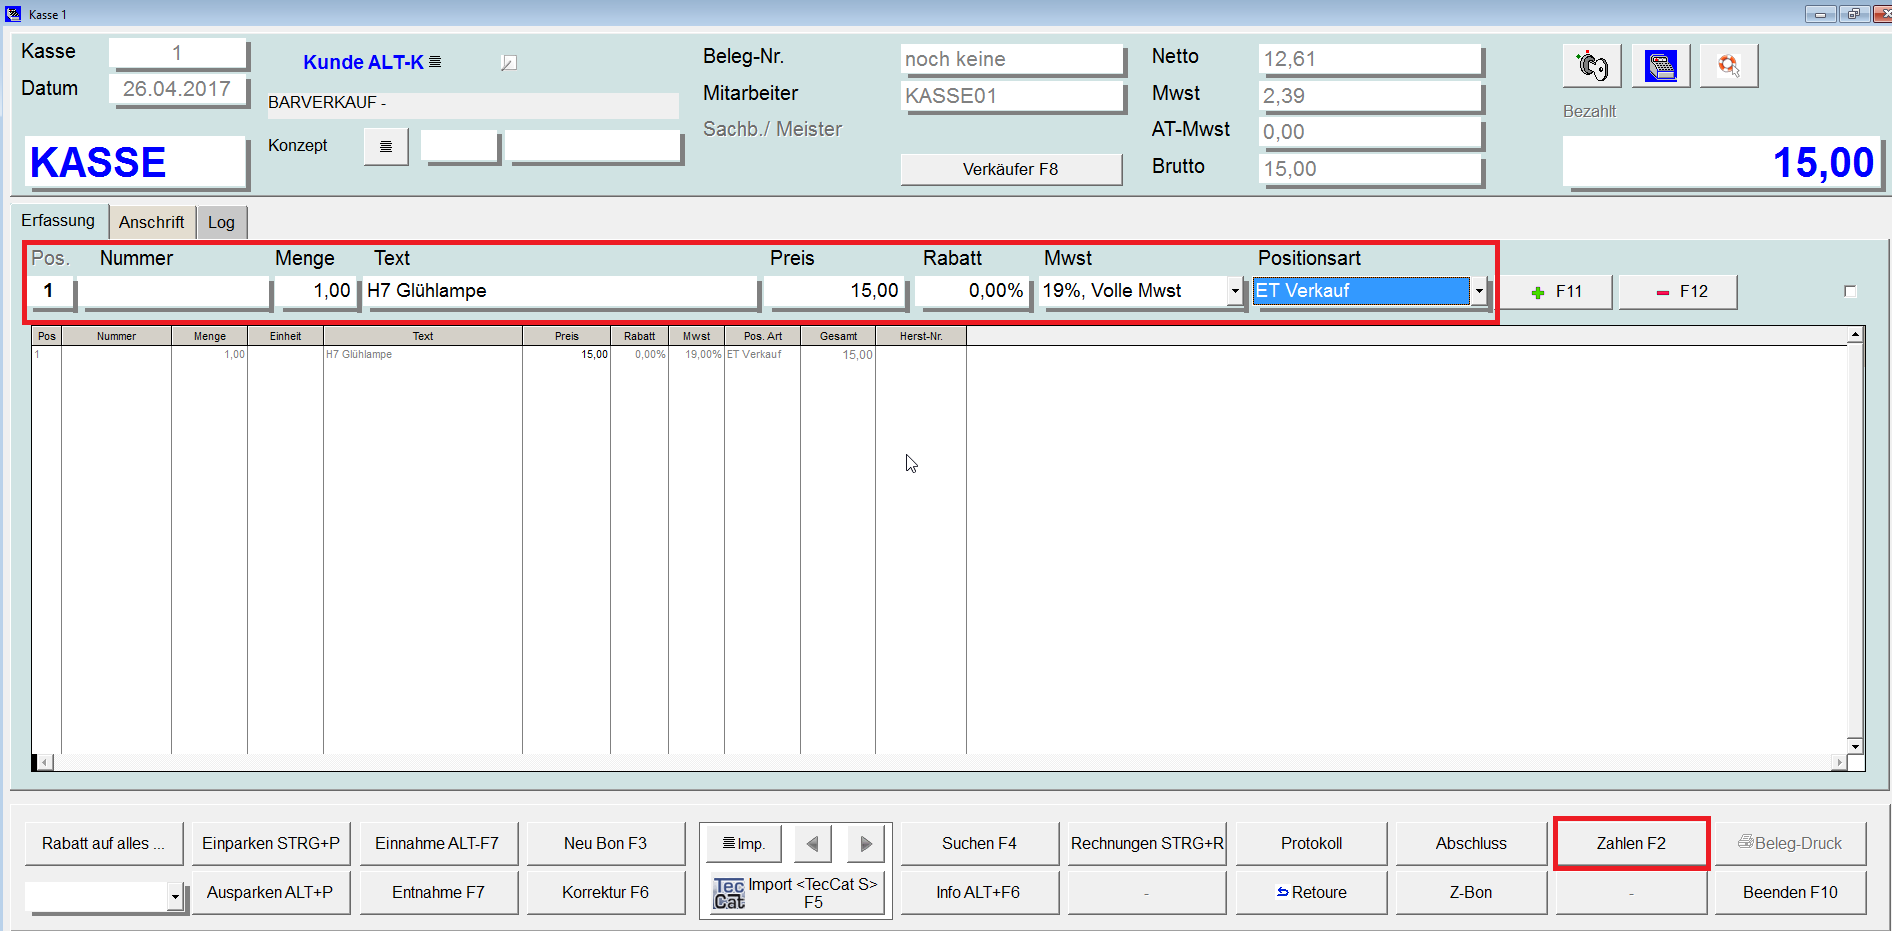
Task: Click the Menge input field with 1,00
Action: point(316,291)
